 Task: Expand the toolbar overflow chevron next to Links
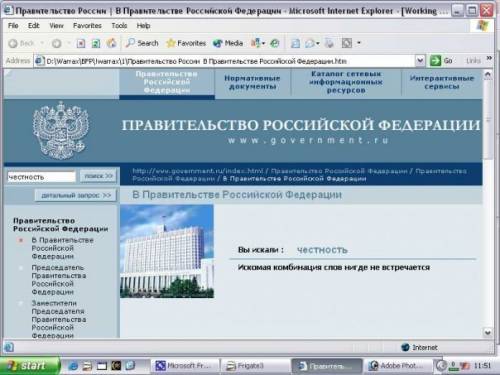click(x=489, y=58)
